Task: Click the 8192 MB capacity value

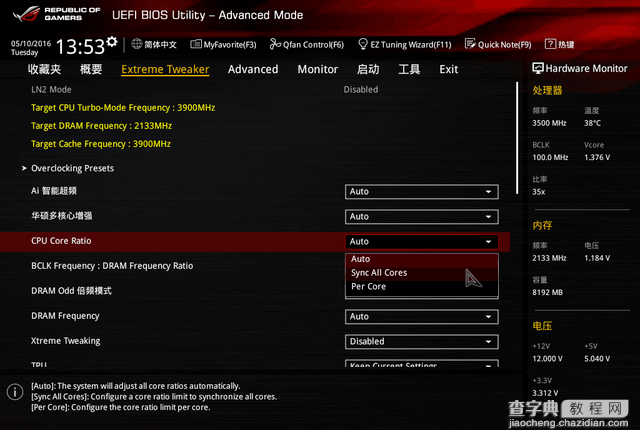Action: coord(547,293)
